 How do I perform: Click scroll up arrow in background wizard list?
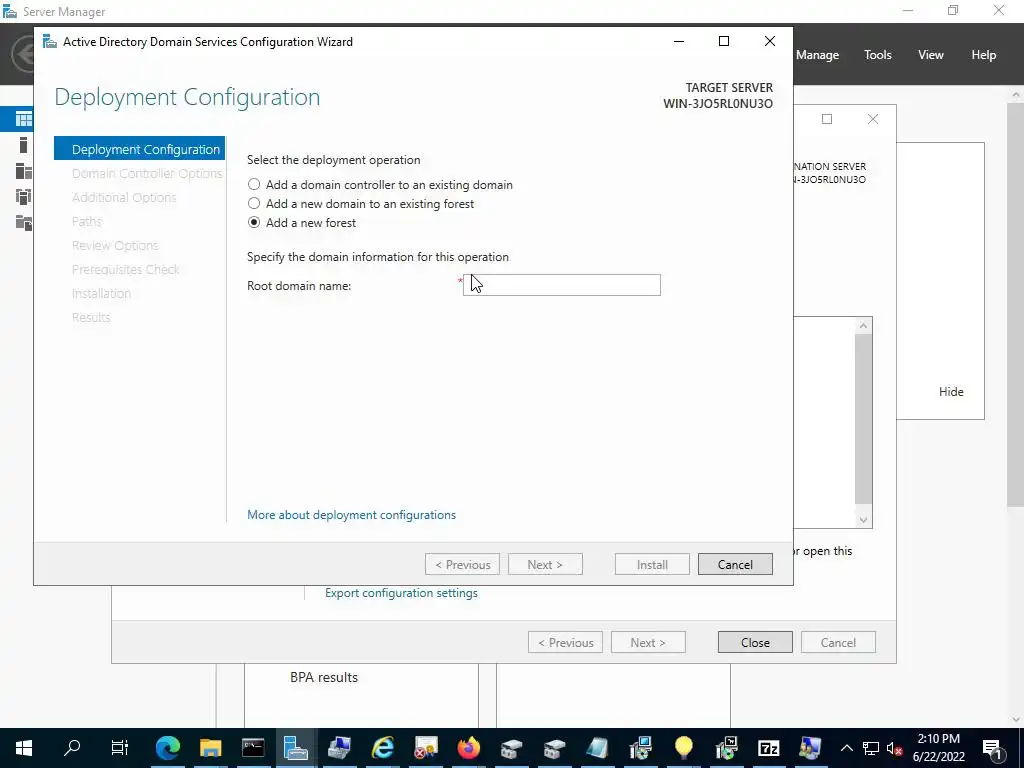tap(863, 325)
